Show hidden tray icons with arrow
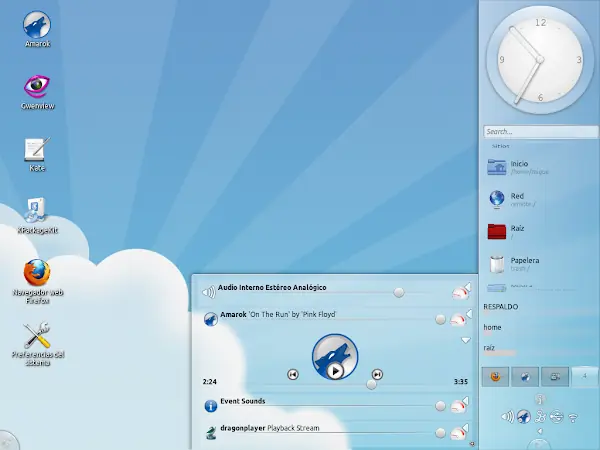The image size is (600, 450). 540,431
